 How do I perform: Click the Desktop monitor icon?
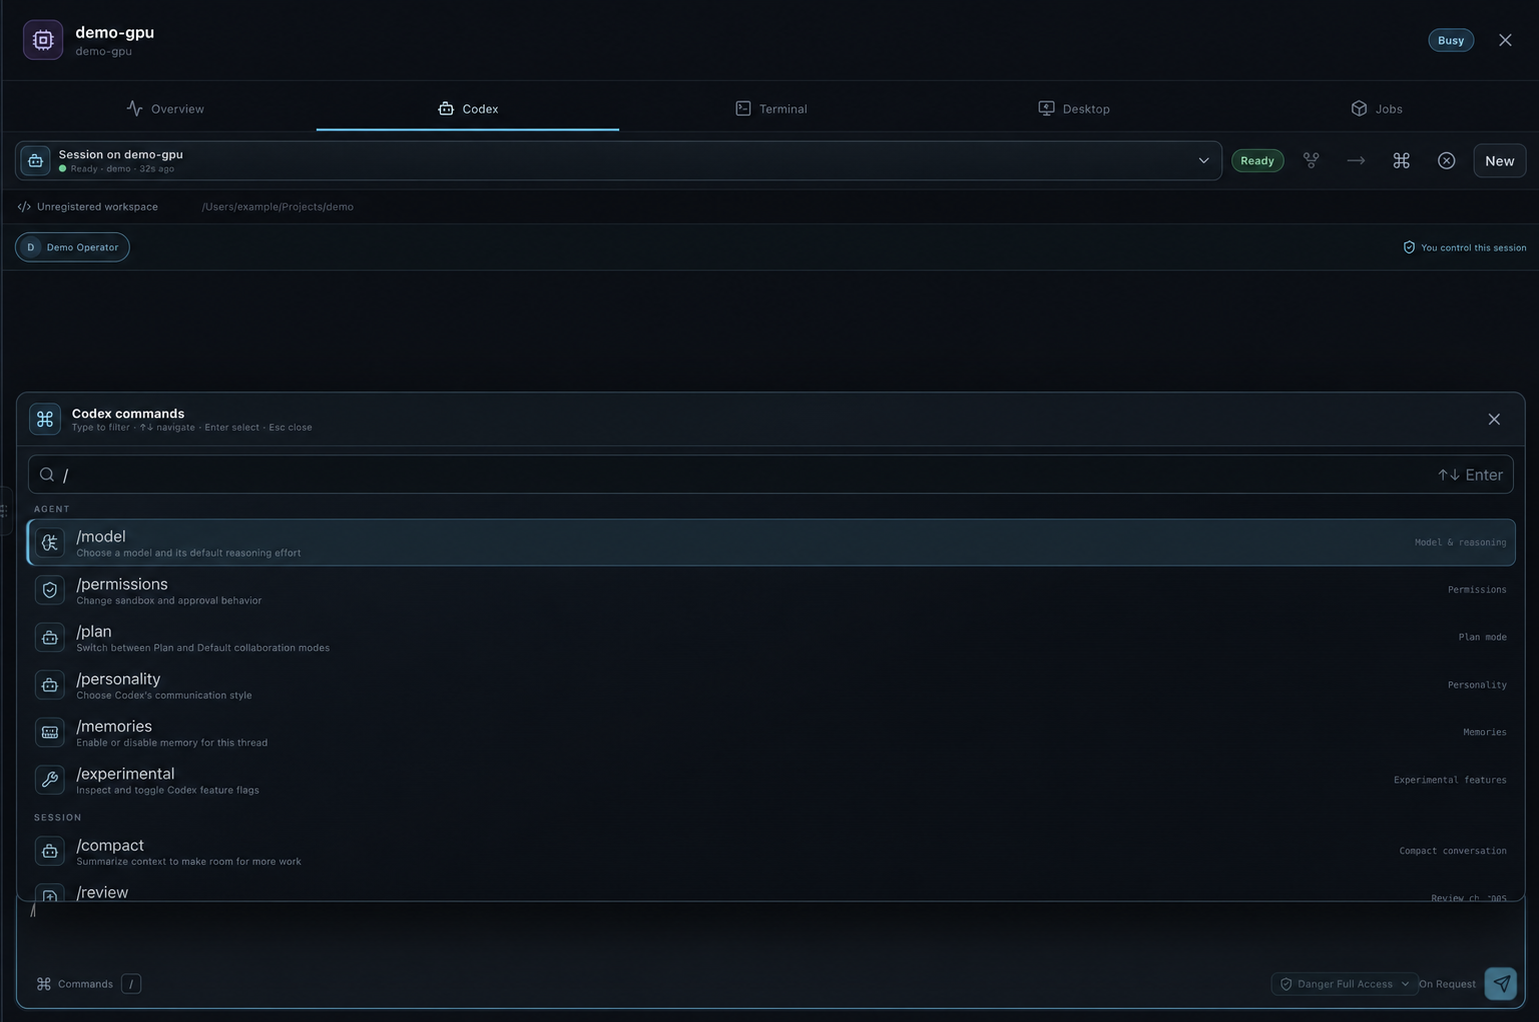tap(1046, 108)
